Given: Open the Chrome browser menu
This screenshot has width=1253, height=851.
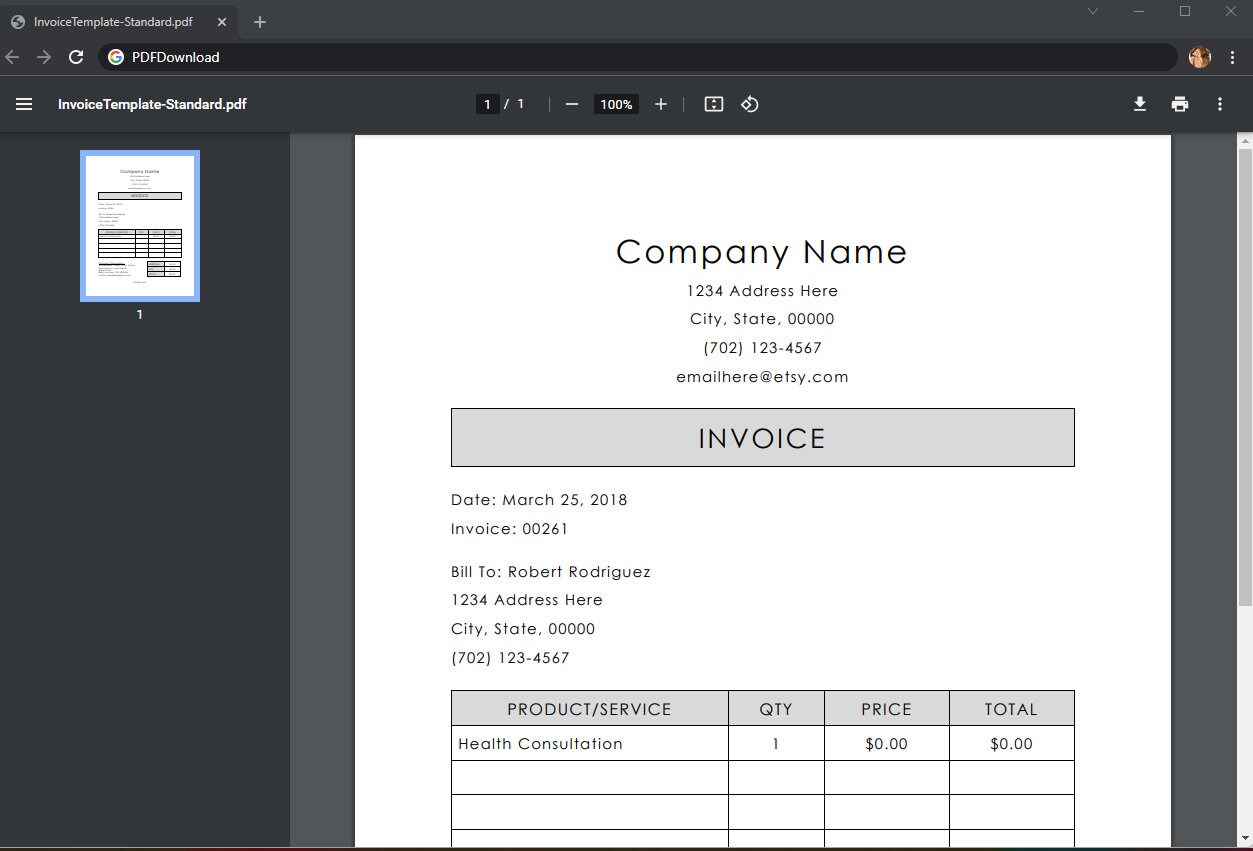Looking at the screenshot, I should (1232, 57).
